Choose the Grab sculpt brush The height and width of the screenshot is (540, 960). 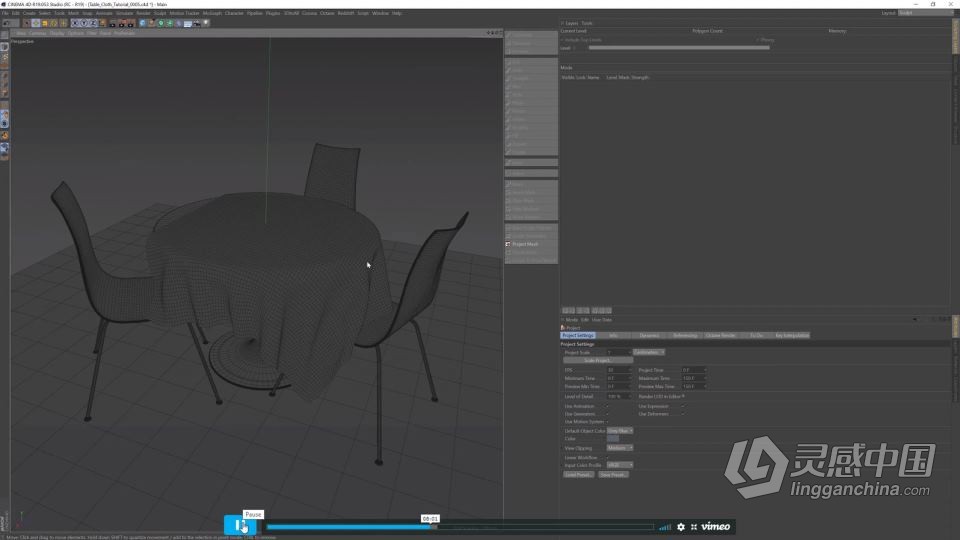pyautogui.click(x=531, y=70)
